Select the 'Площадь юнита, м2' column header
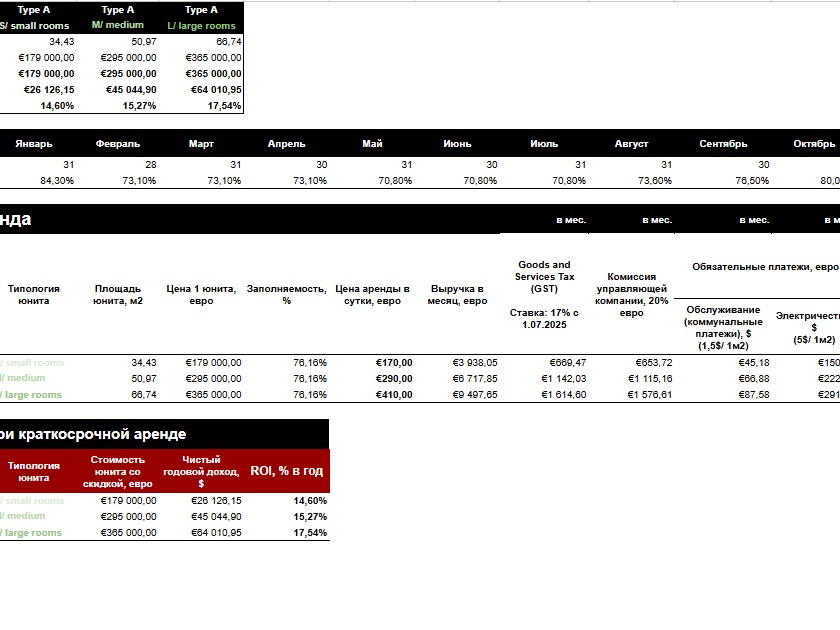Image resolution: width=840 pixels, height=630 pixels. coord(118,295)
